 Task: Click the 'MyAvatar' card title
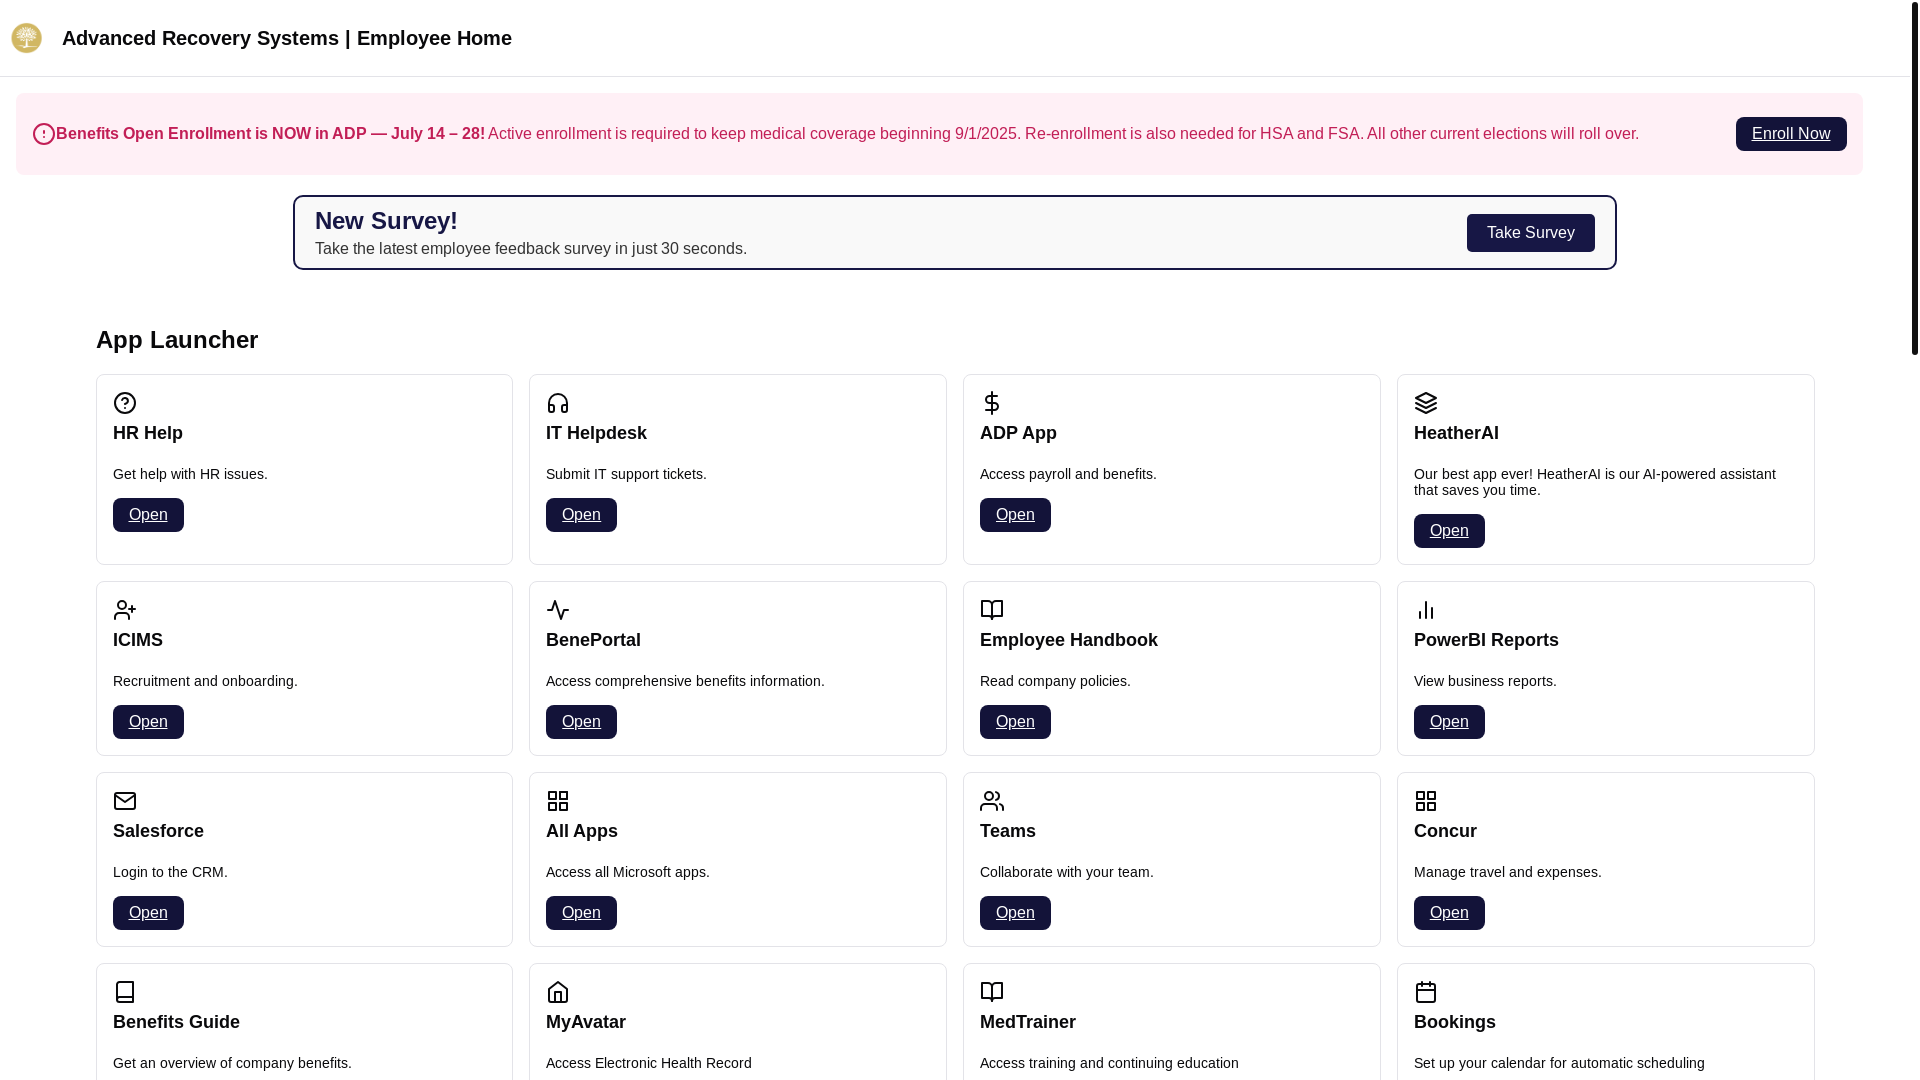(586, 1022)
